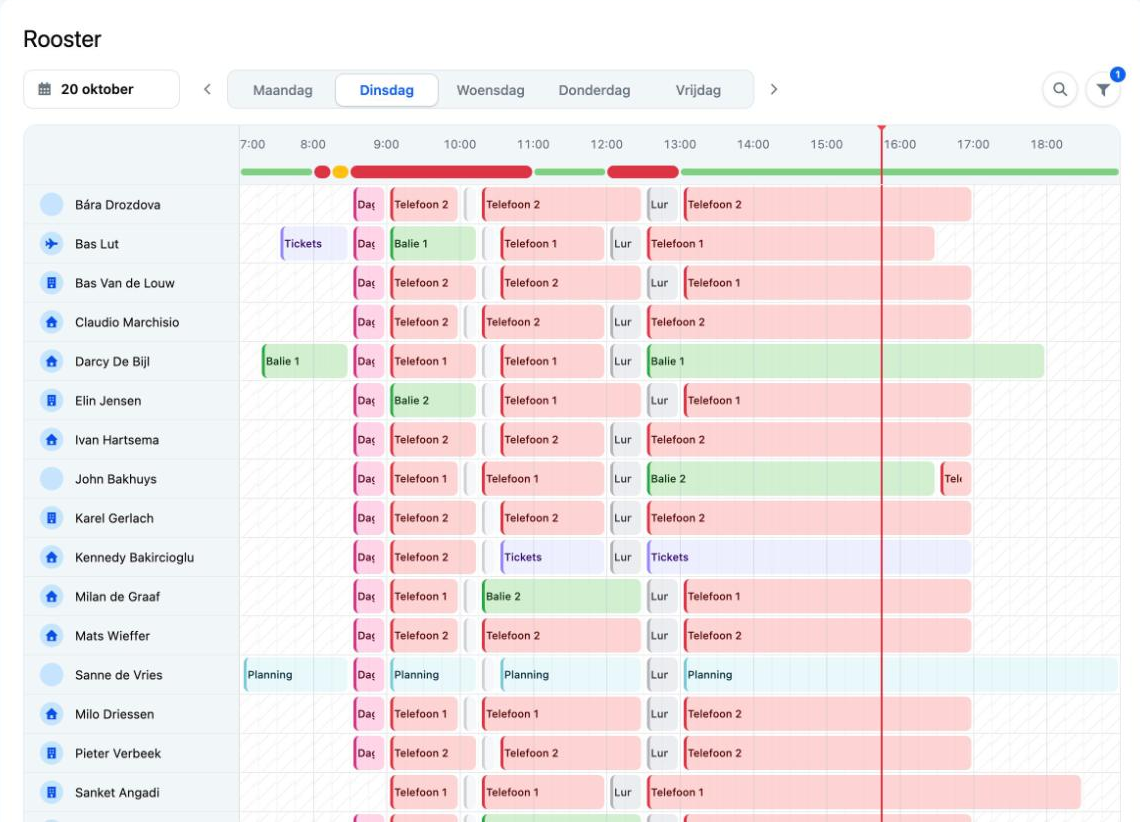Click office icon next to Elin Jensen
The width and height of the screenshot is (1140, 822).
point(52,400)
